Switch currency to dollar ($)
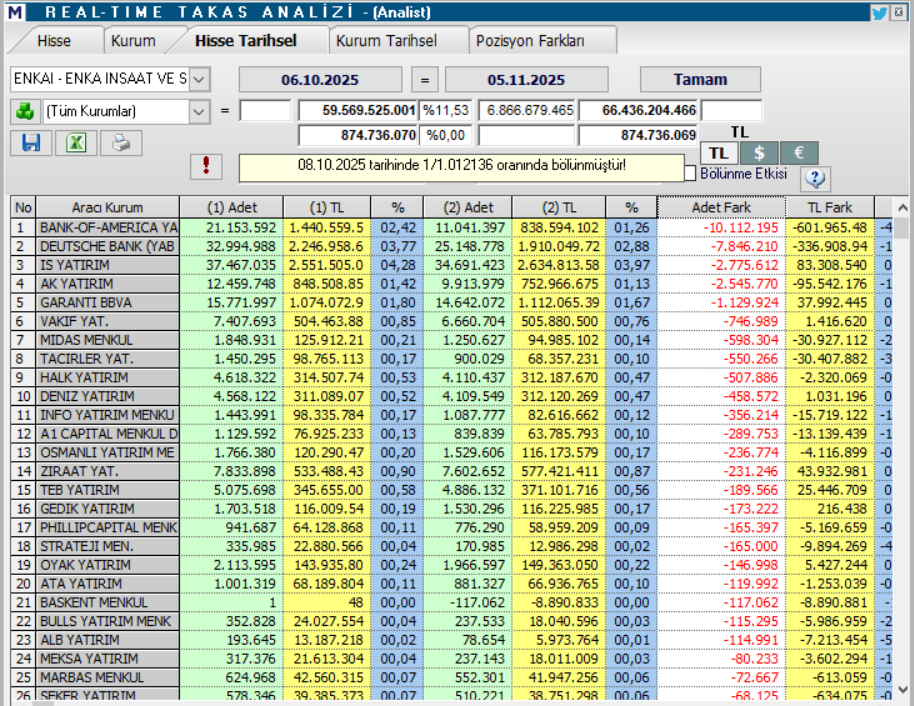The height and width of the screenshot is (706, 914). tap(759, 153)
